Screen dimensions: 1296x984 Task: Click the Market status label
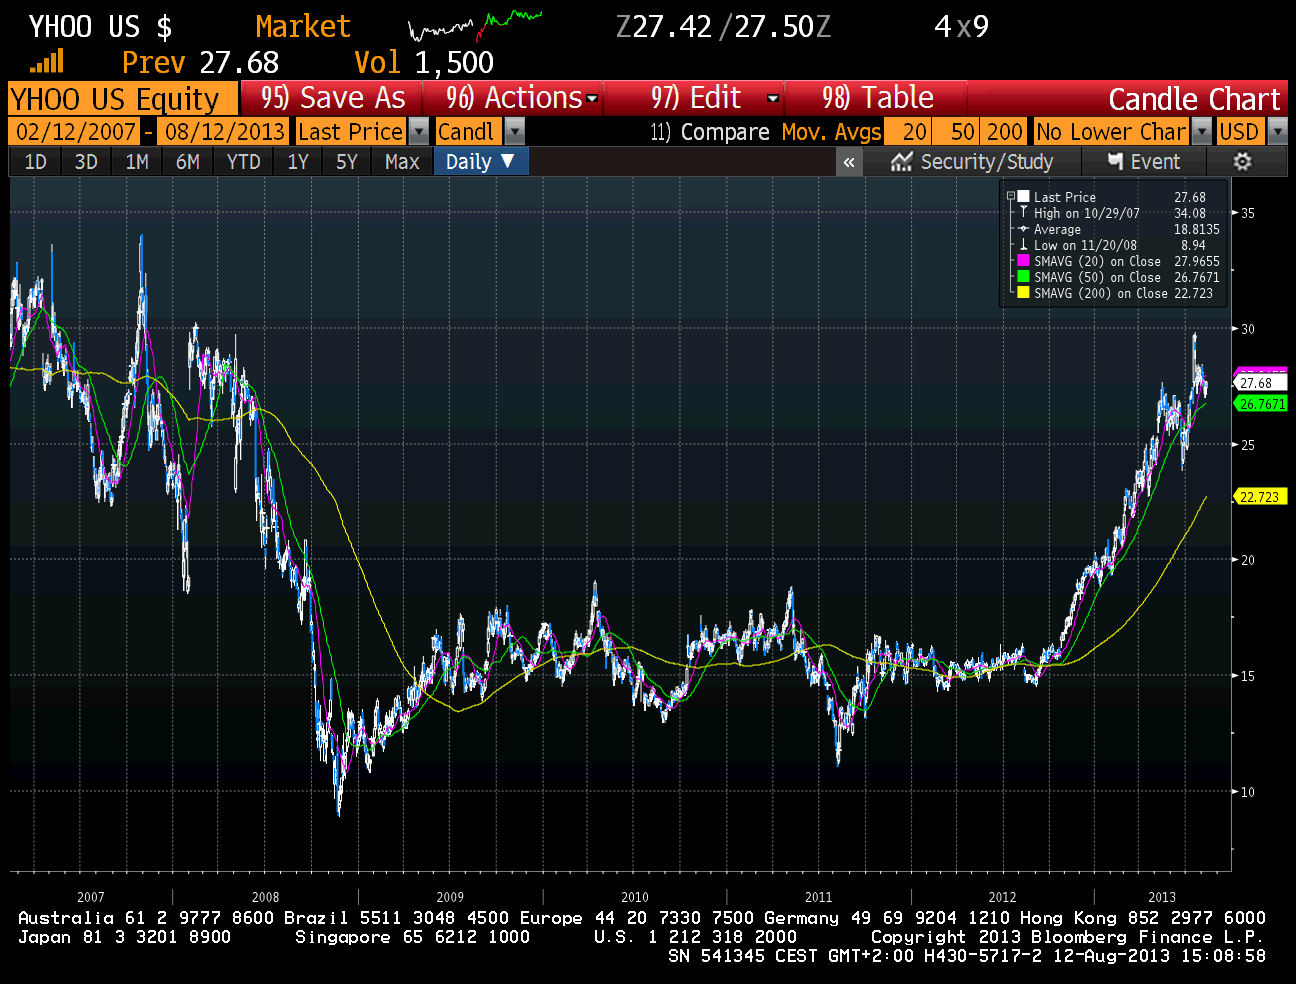pyautogui.click(x=303, y=26)
